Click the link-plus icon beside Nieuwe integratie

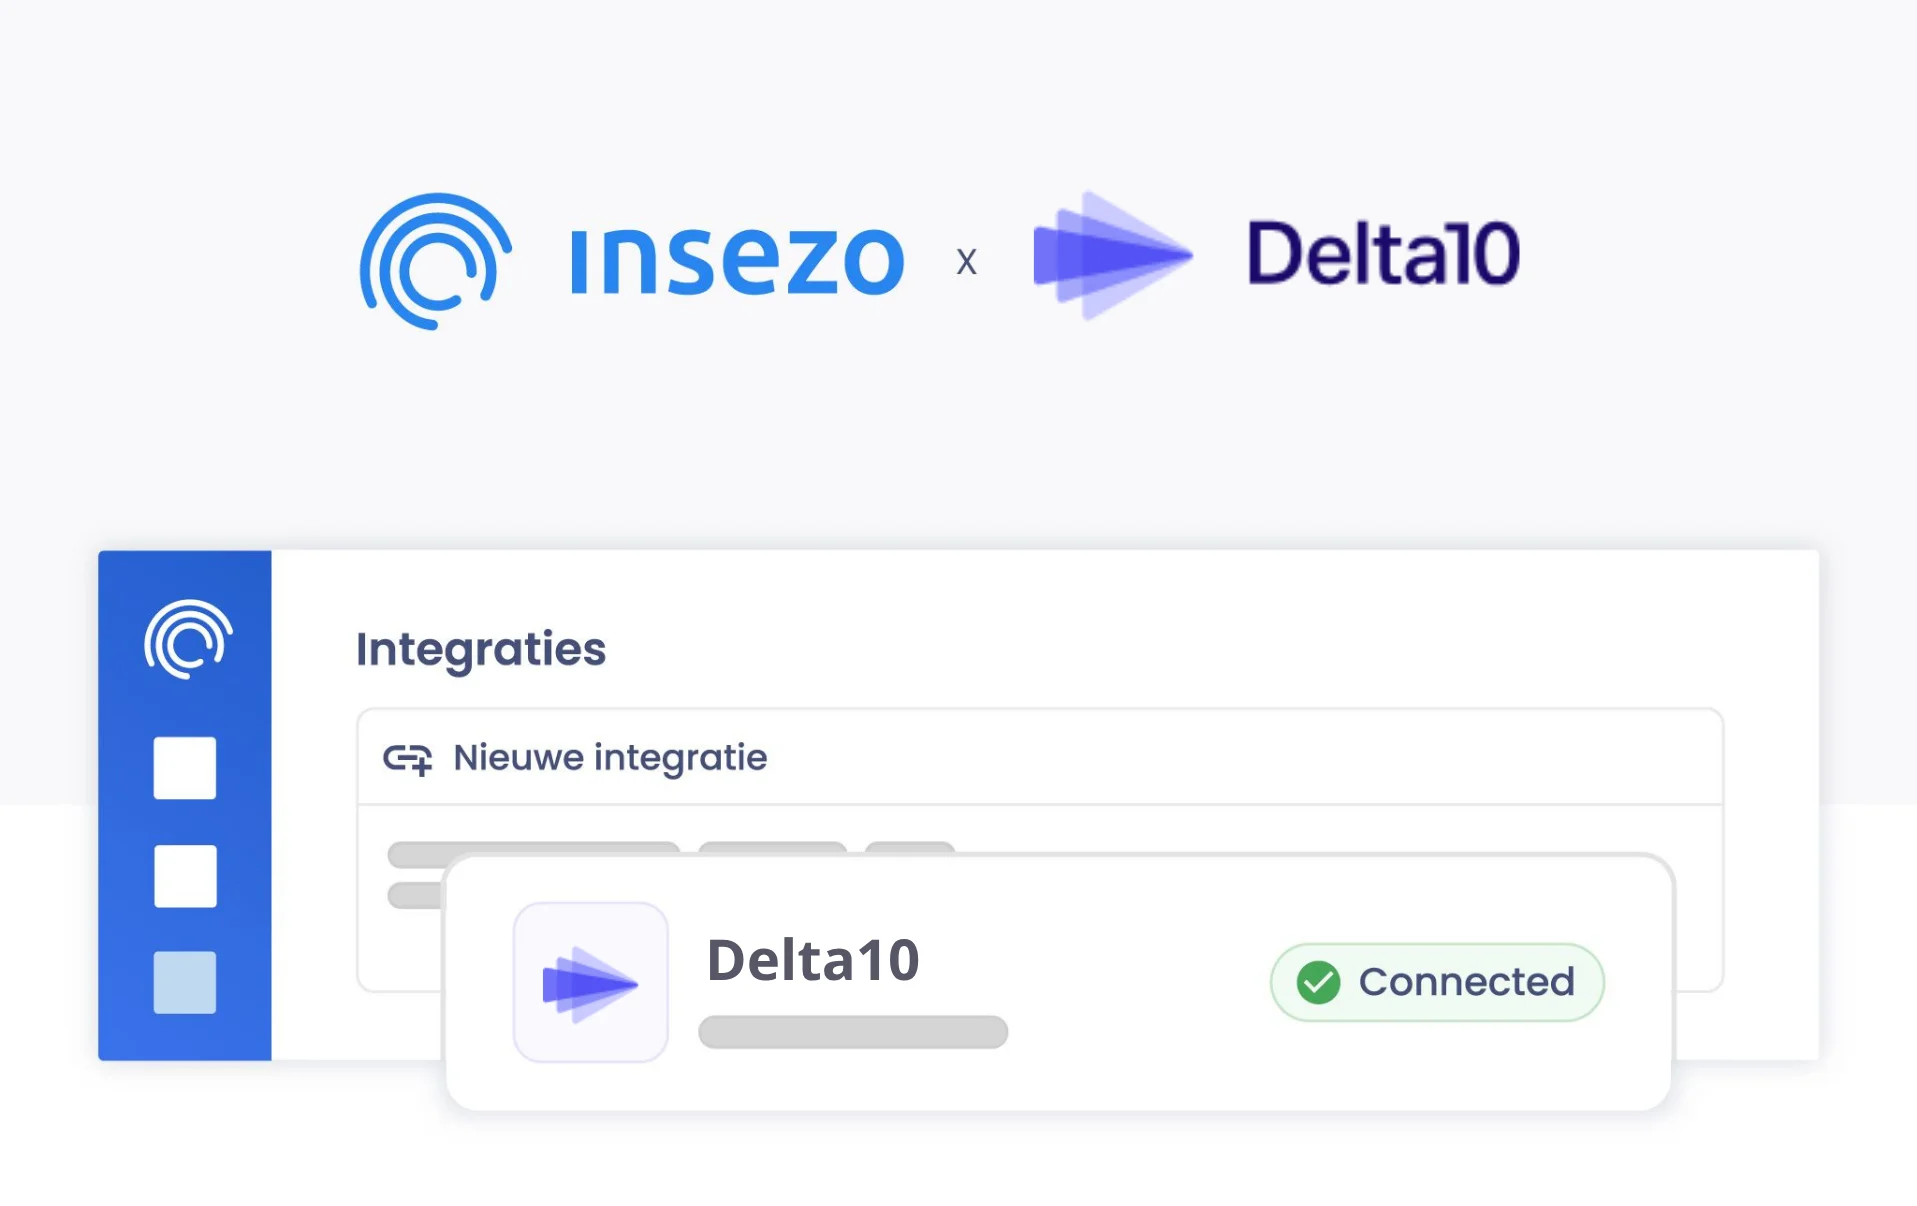[x=407, y=759]
